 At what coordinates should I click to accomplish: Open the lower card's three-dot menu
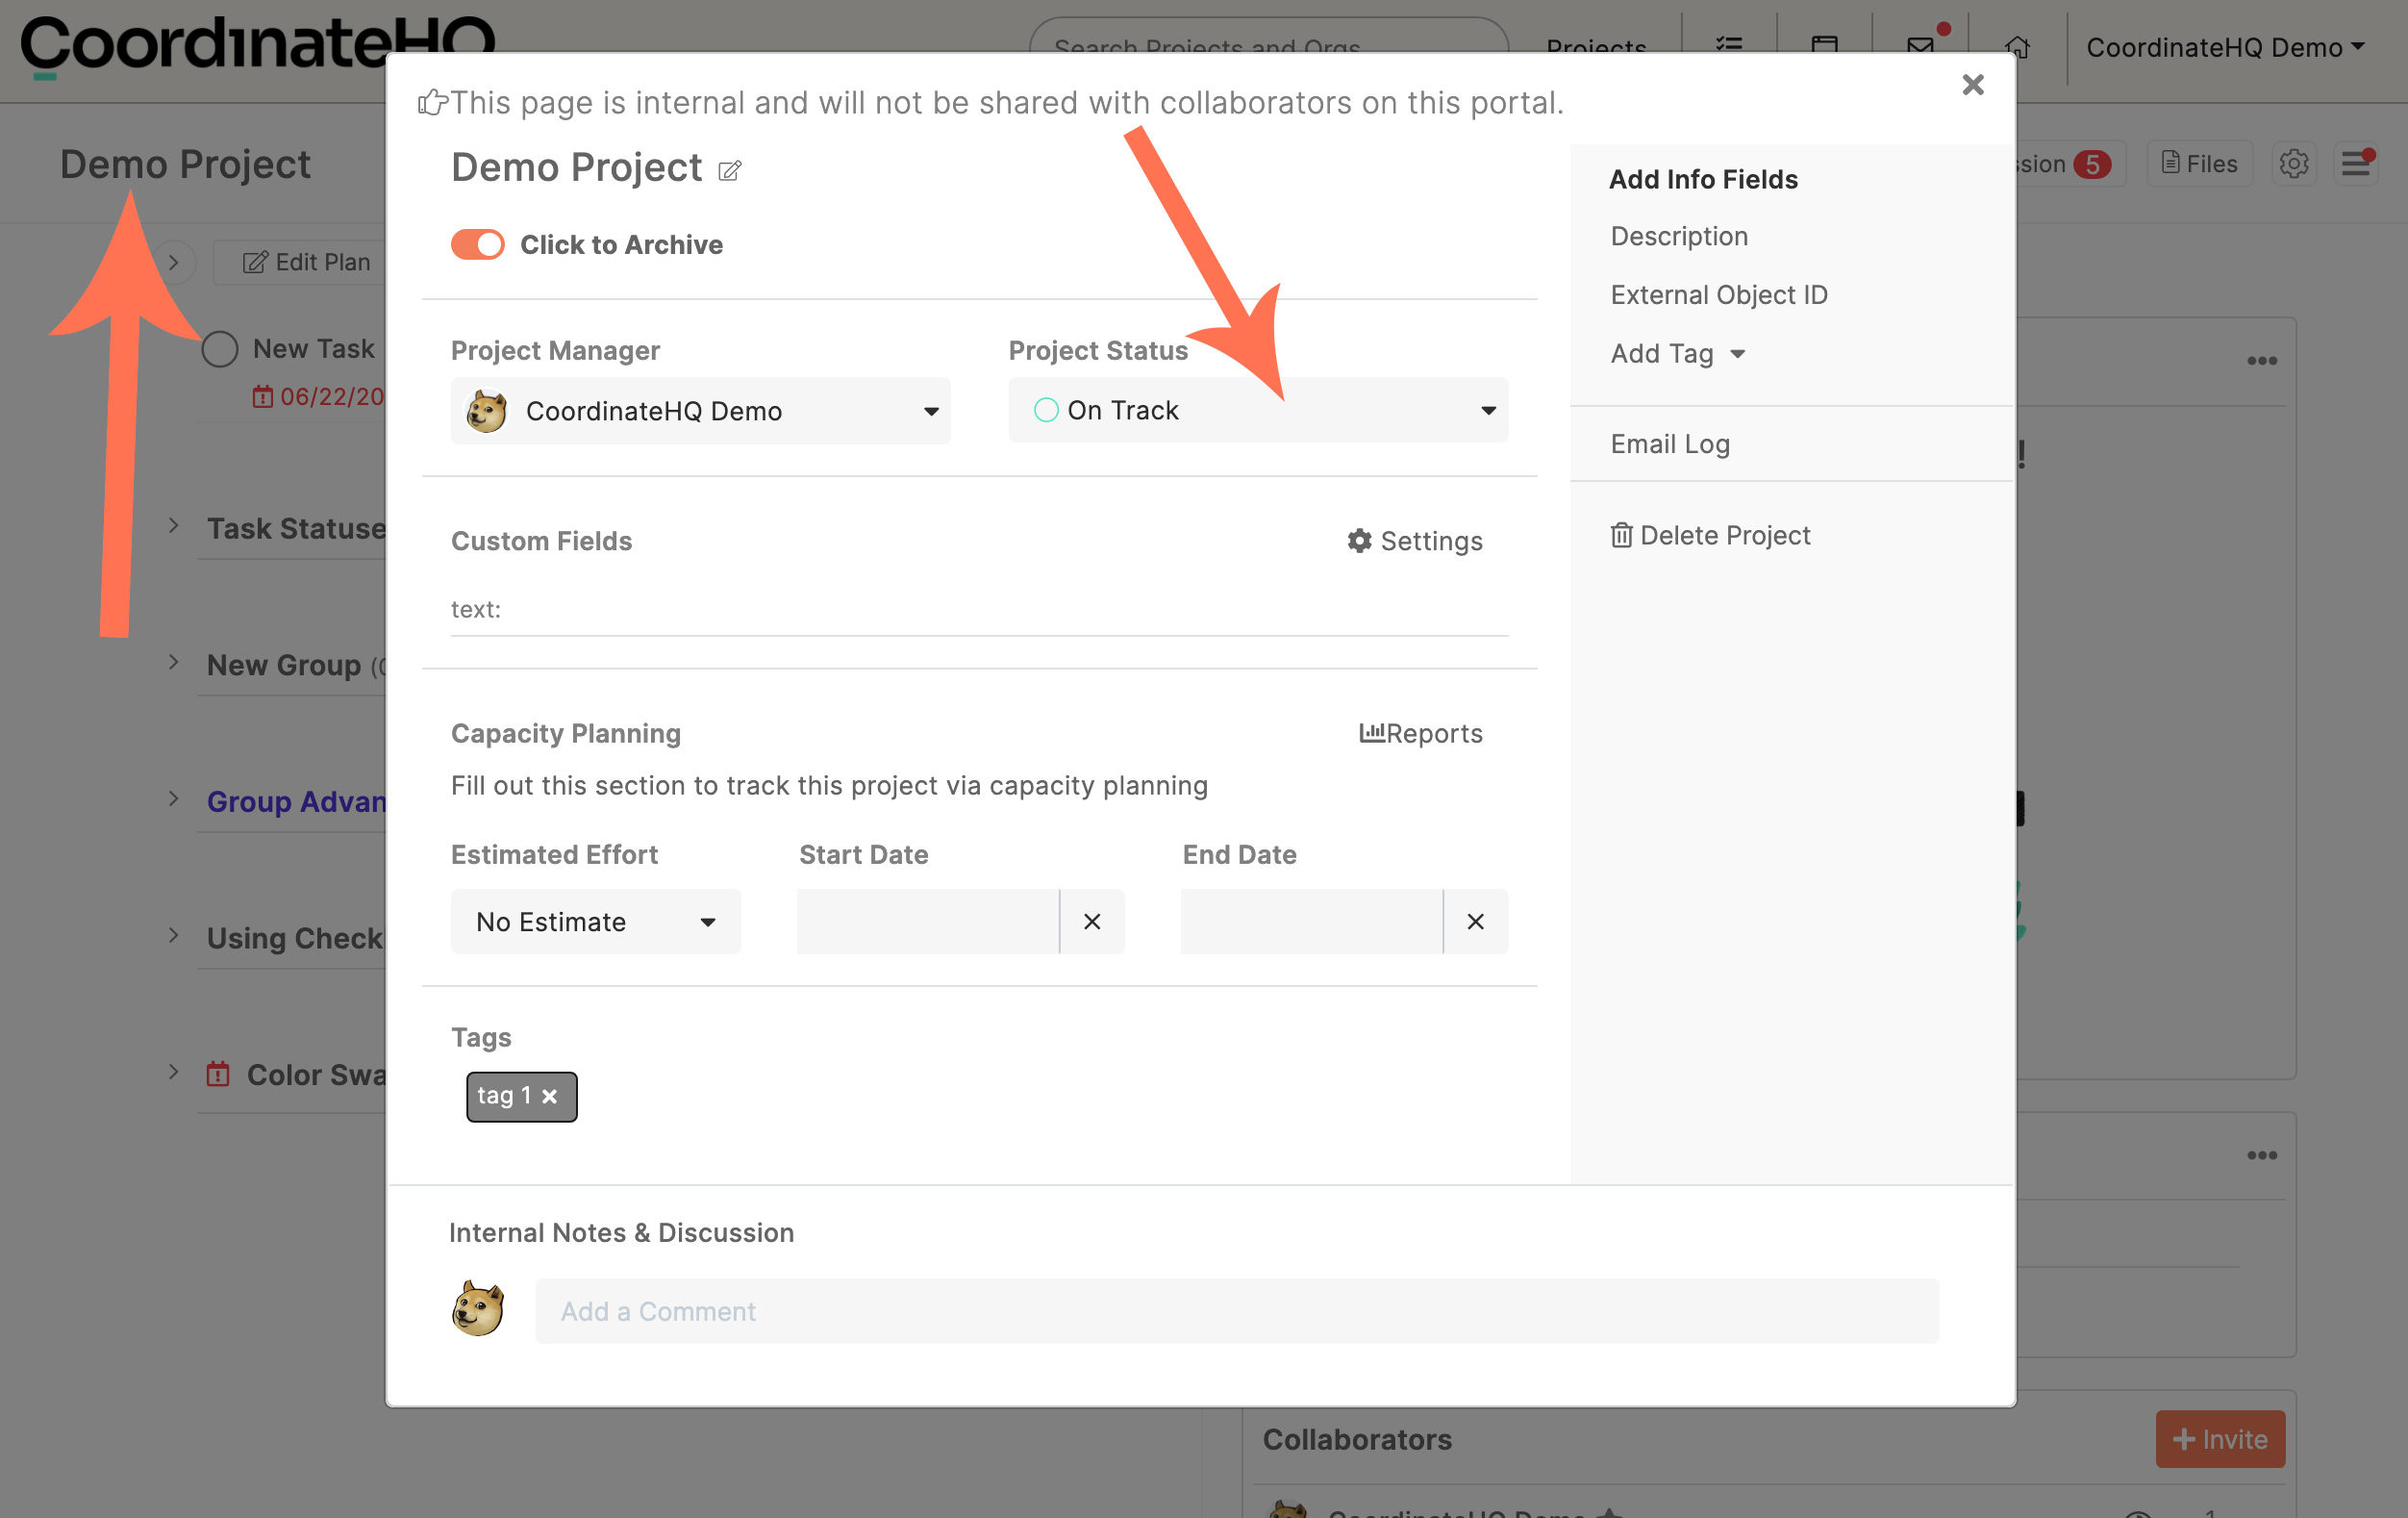click(x=2262, y=1155)
